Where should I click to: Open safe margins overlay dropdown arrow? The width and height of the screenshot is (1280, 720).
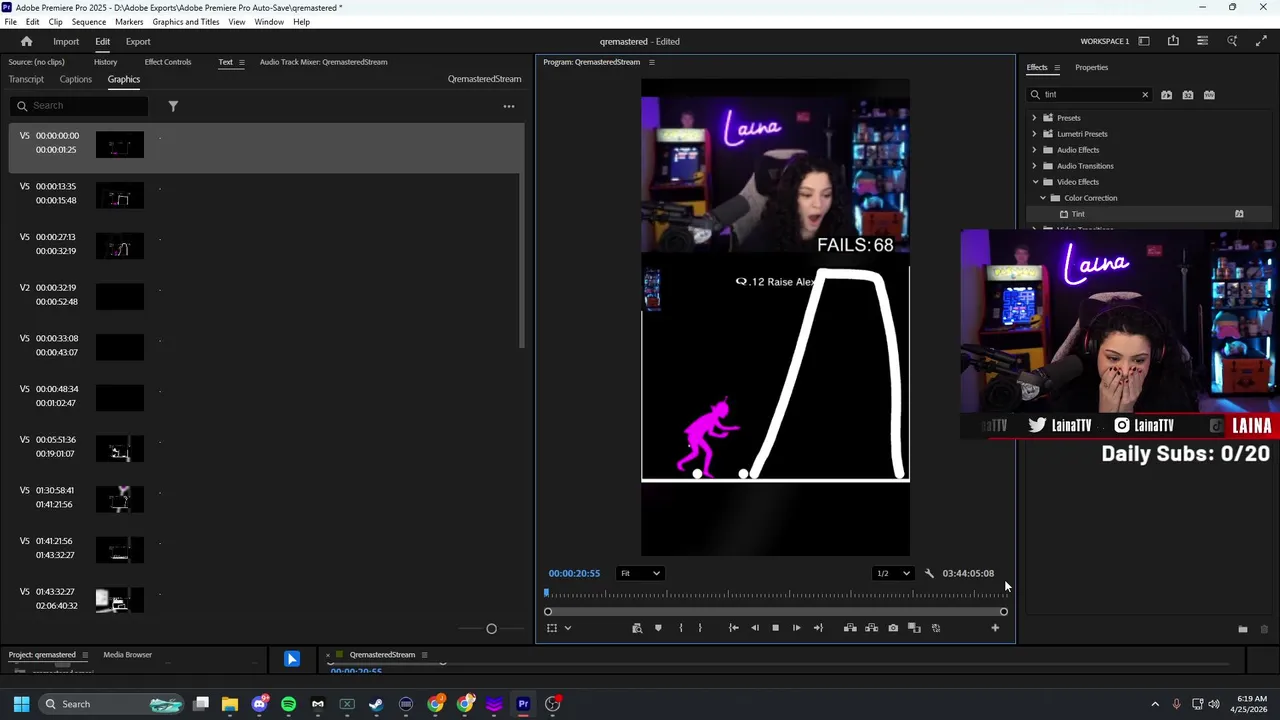568,628
